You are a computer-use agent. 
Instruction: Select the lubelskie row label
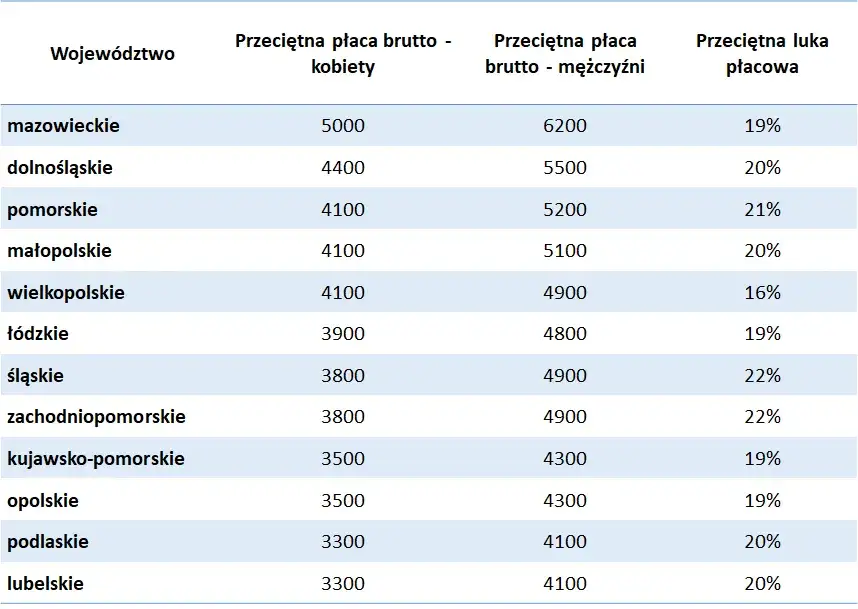[x=45, y=583]
